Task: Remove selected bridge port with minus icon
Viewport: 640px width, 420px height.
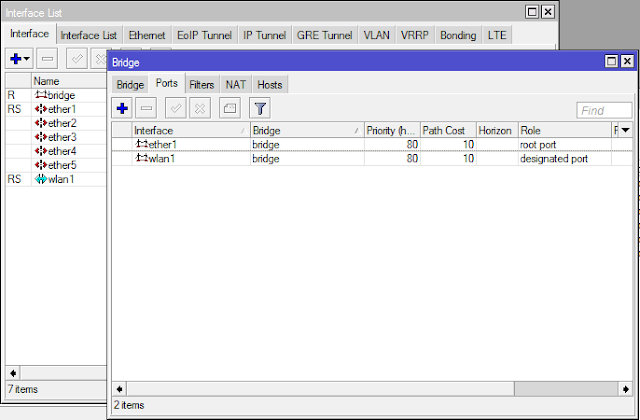Action: 146,109
